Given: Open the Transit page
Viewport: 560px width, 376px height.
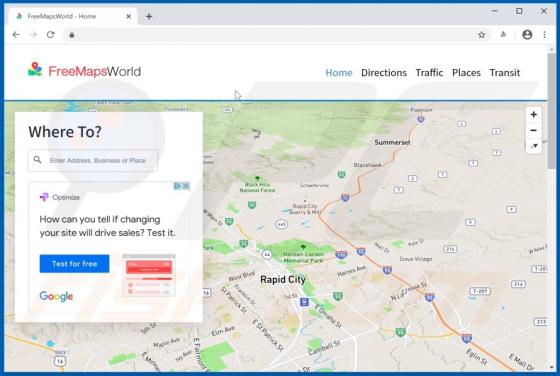Looking at the screenshot, I should click(505, 73).
